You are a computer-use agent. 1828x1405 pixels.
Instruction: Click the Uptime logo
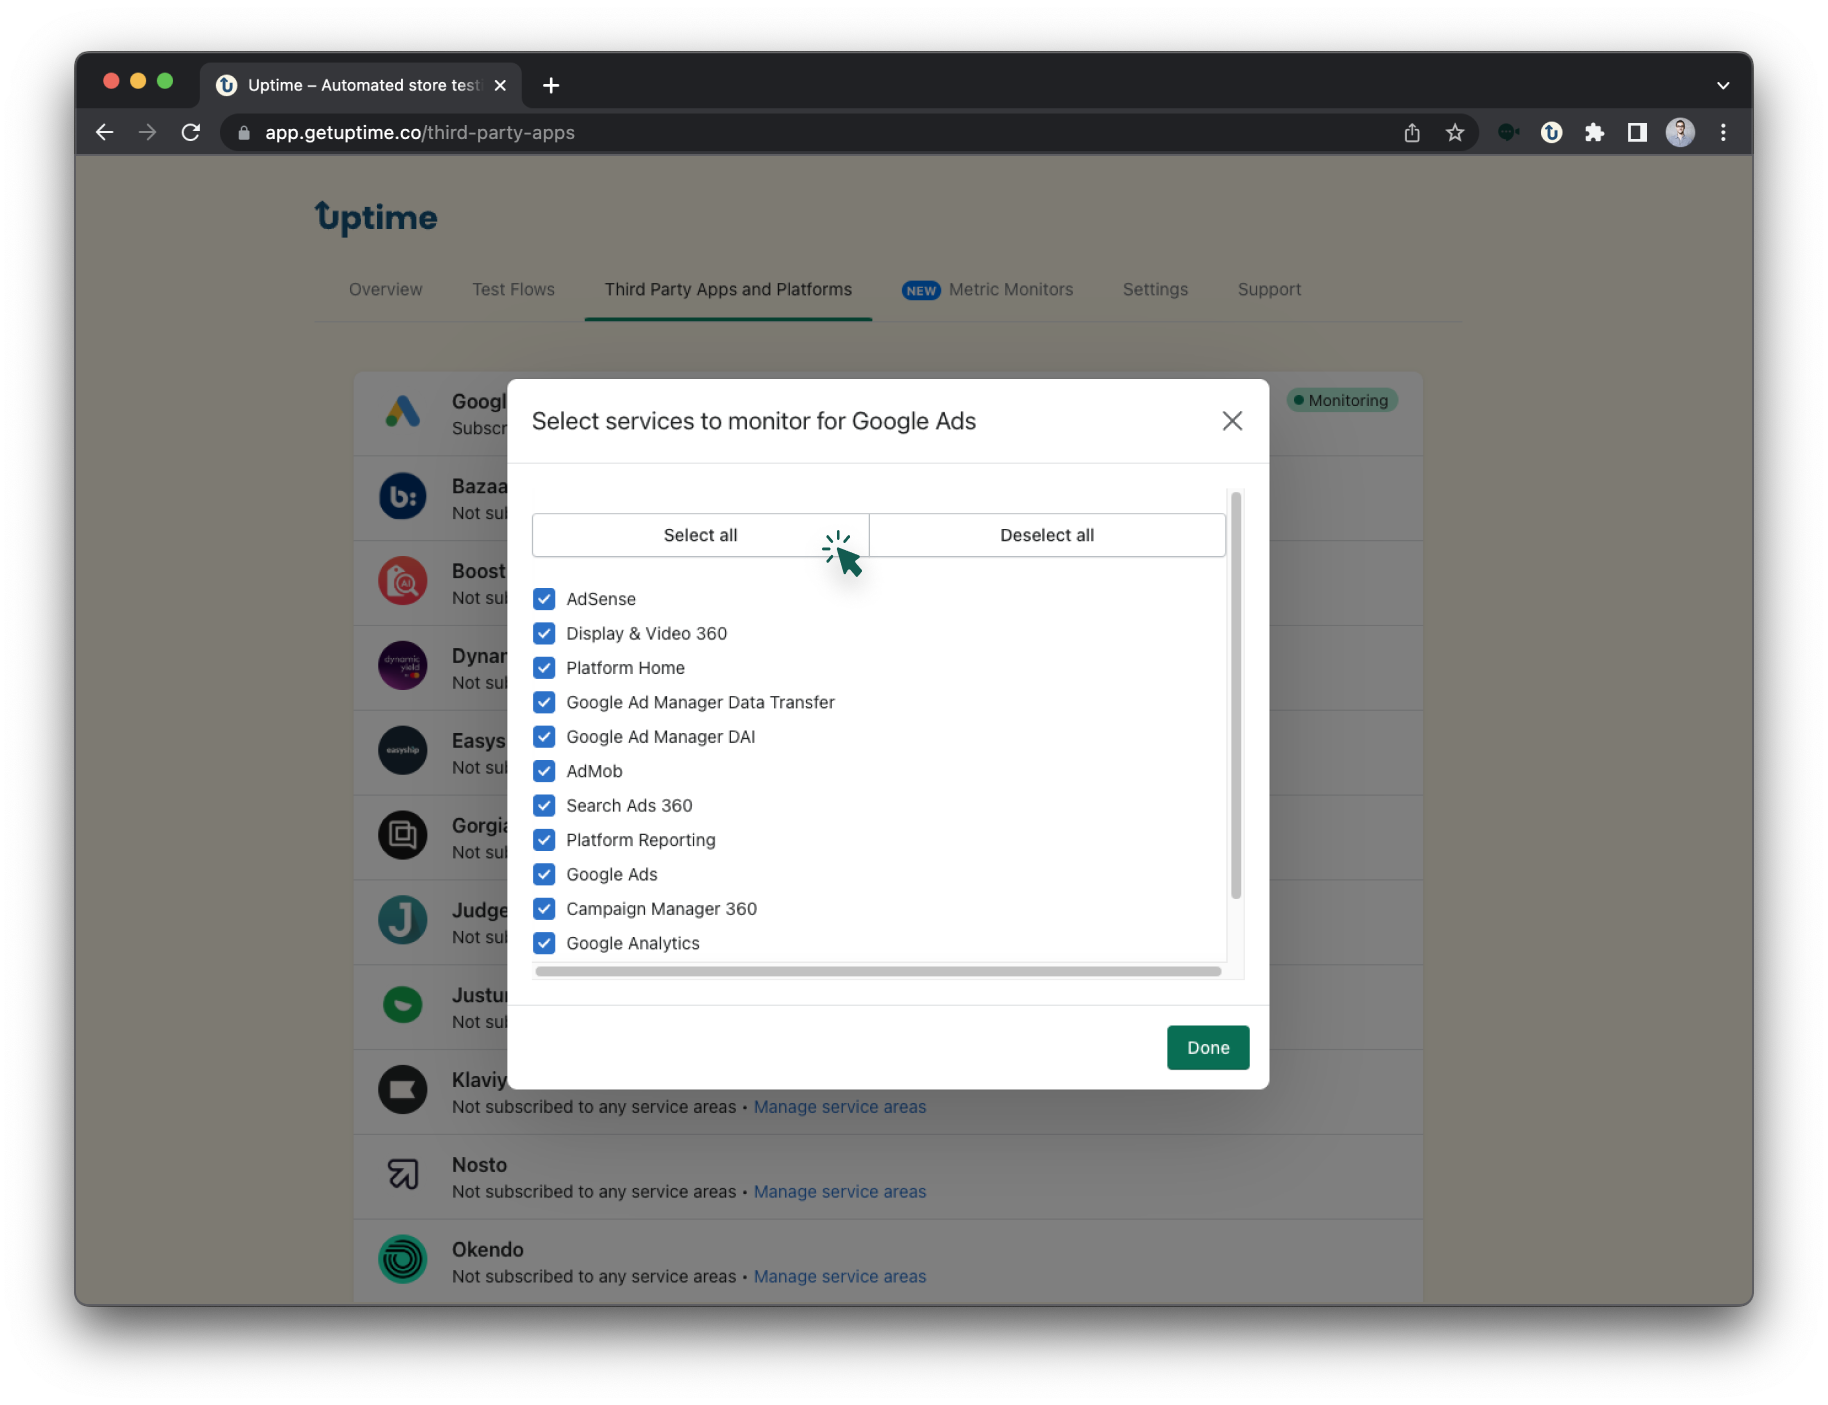tap(376, 217)
